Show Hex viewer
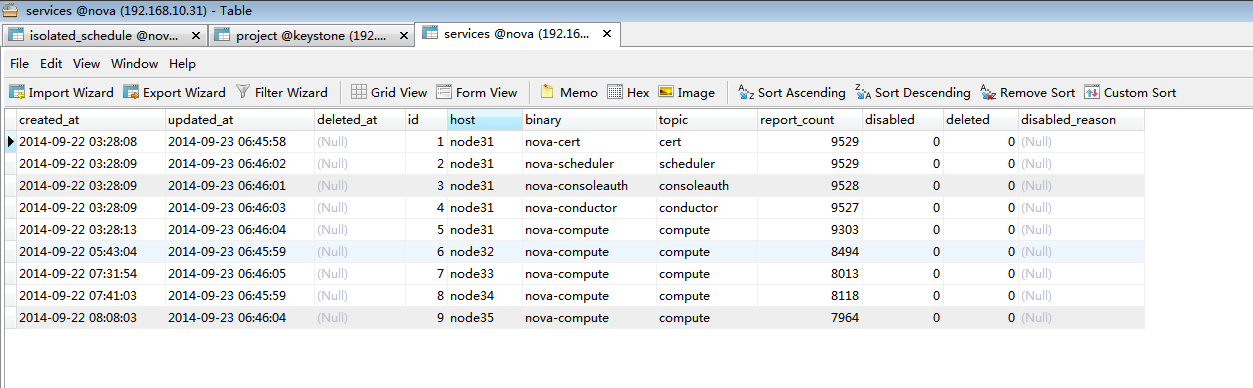The width and height of the screenshot is (1253, 388). point(628,93)
